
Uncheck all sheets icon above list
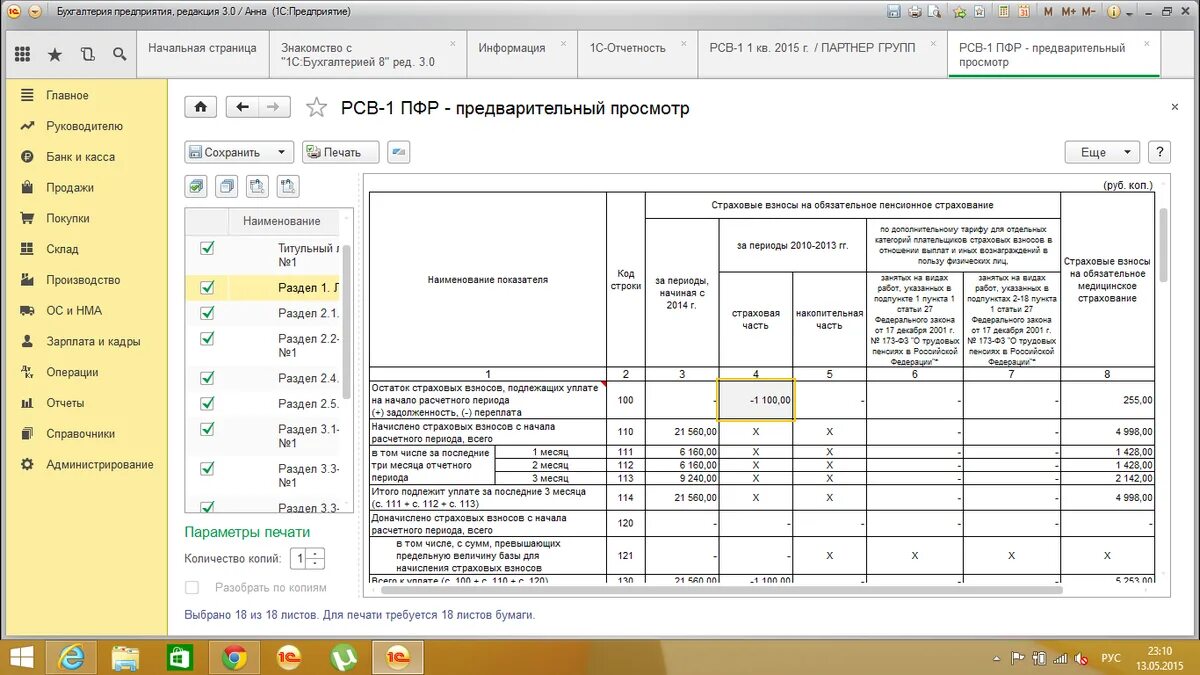pos(228,185)
